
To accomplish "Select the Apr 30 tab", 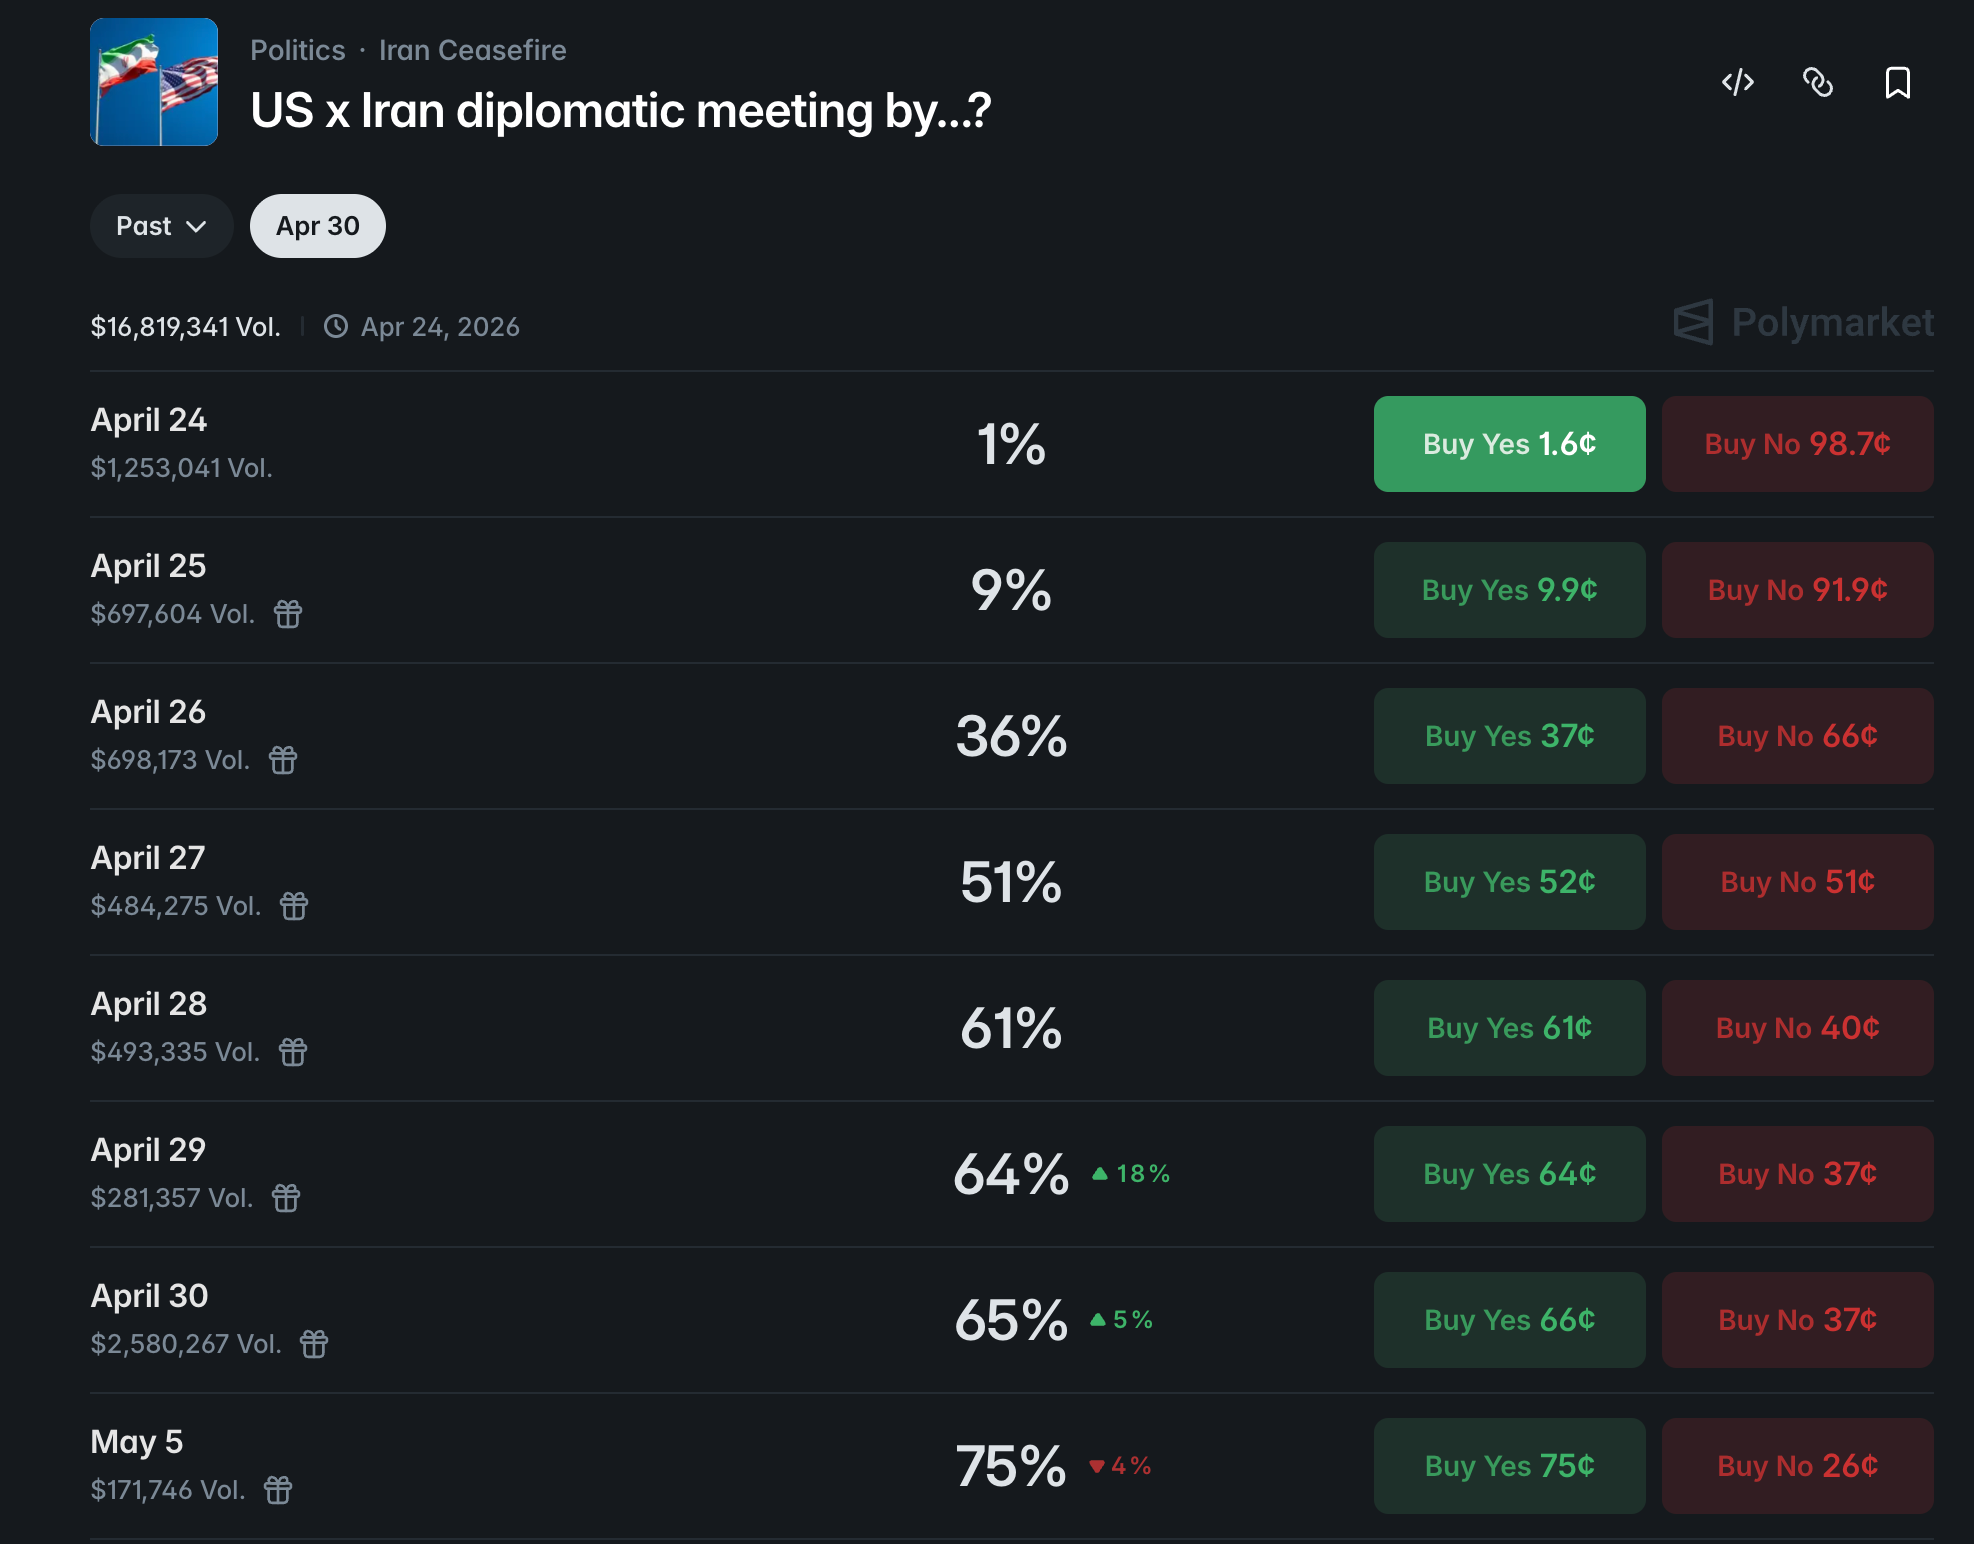I will point(317,226).
